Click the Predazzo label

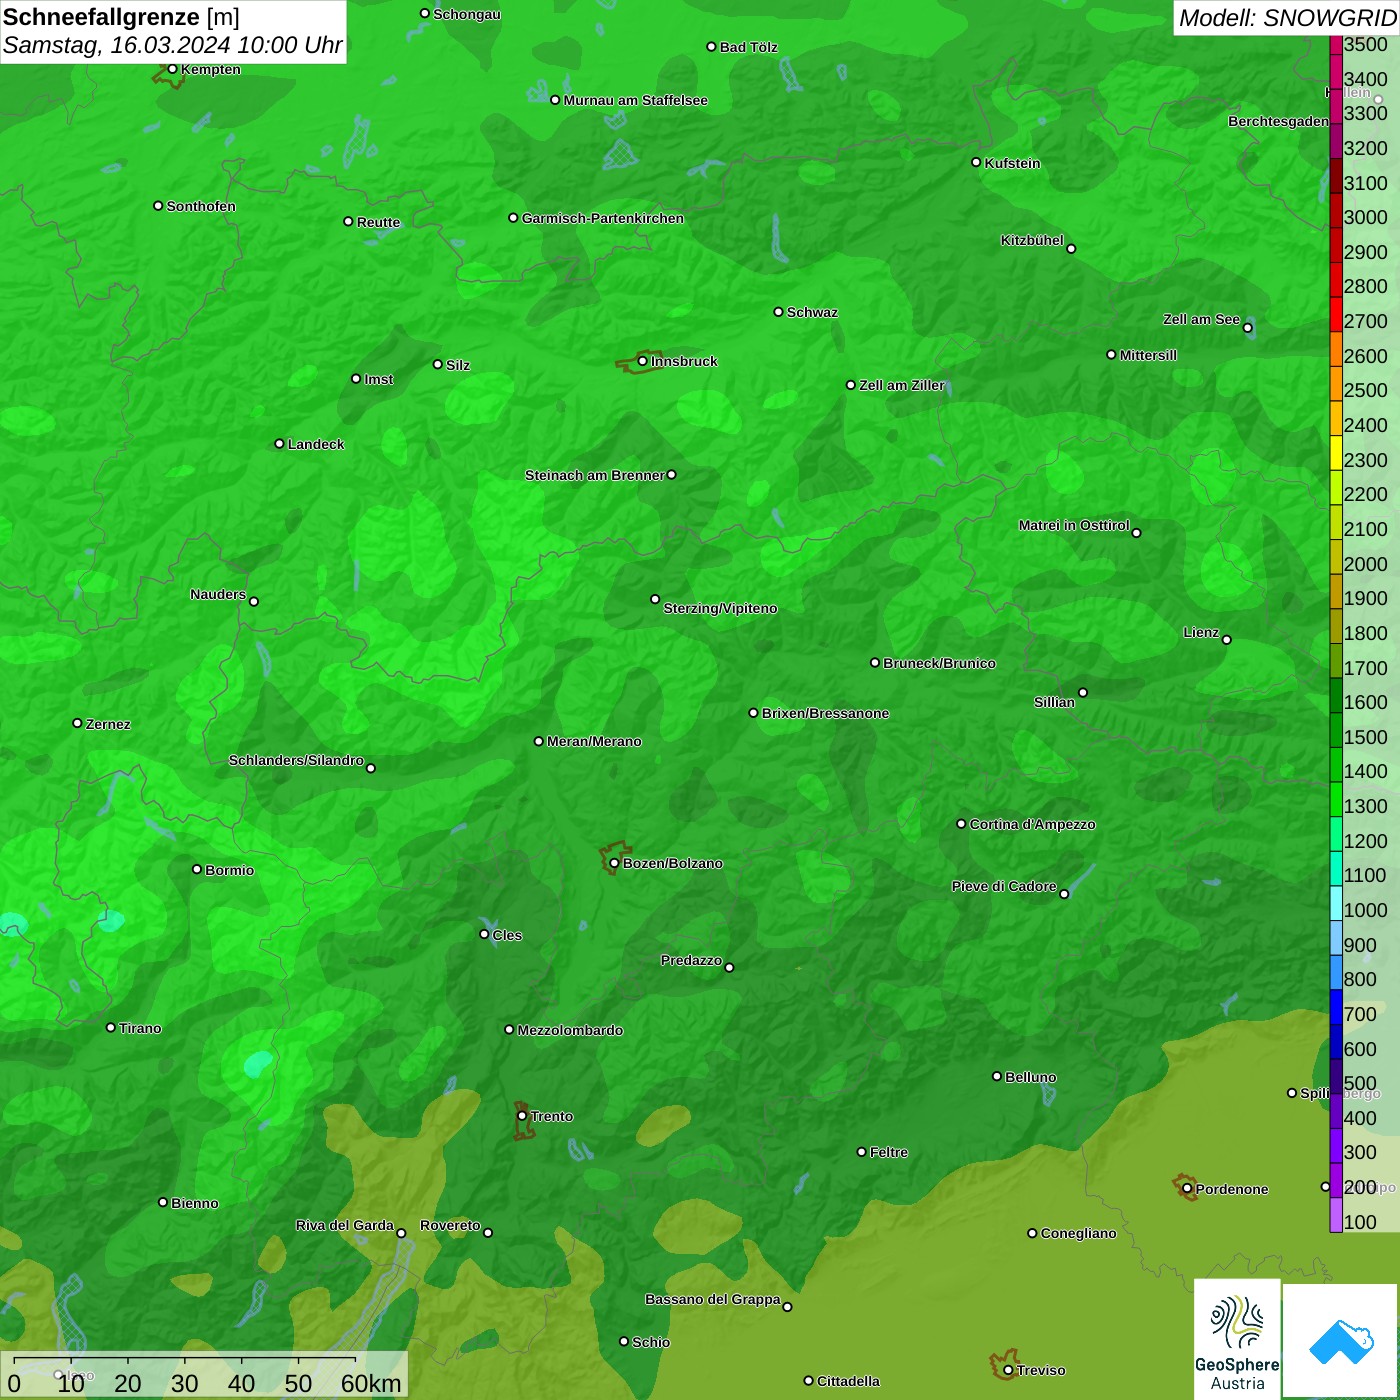click(691, 960)
